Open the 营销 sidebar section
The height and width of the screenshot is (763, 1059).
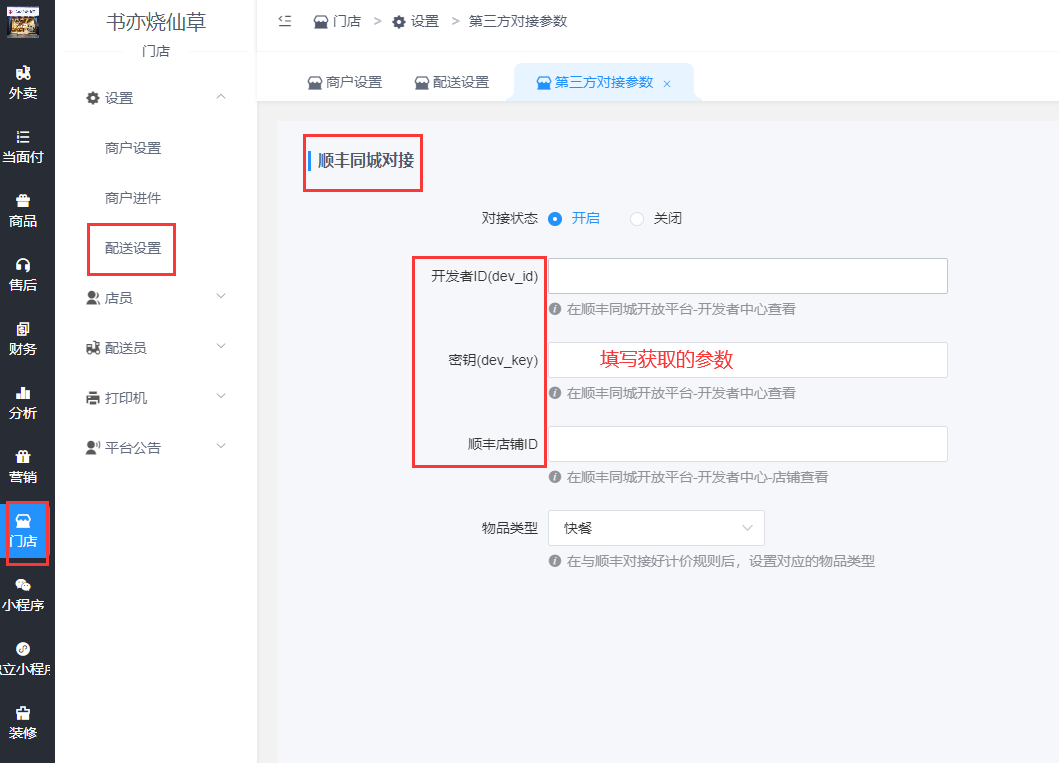click(x=23, y=467)
